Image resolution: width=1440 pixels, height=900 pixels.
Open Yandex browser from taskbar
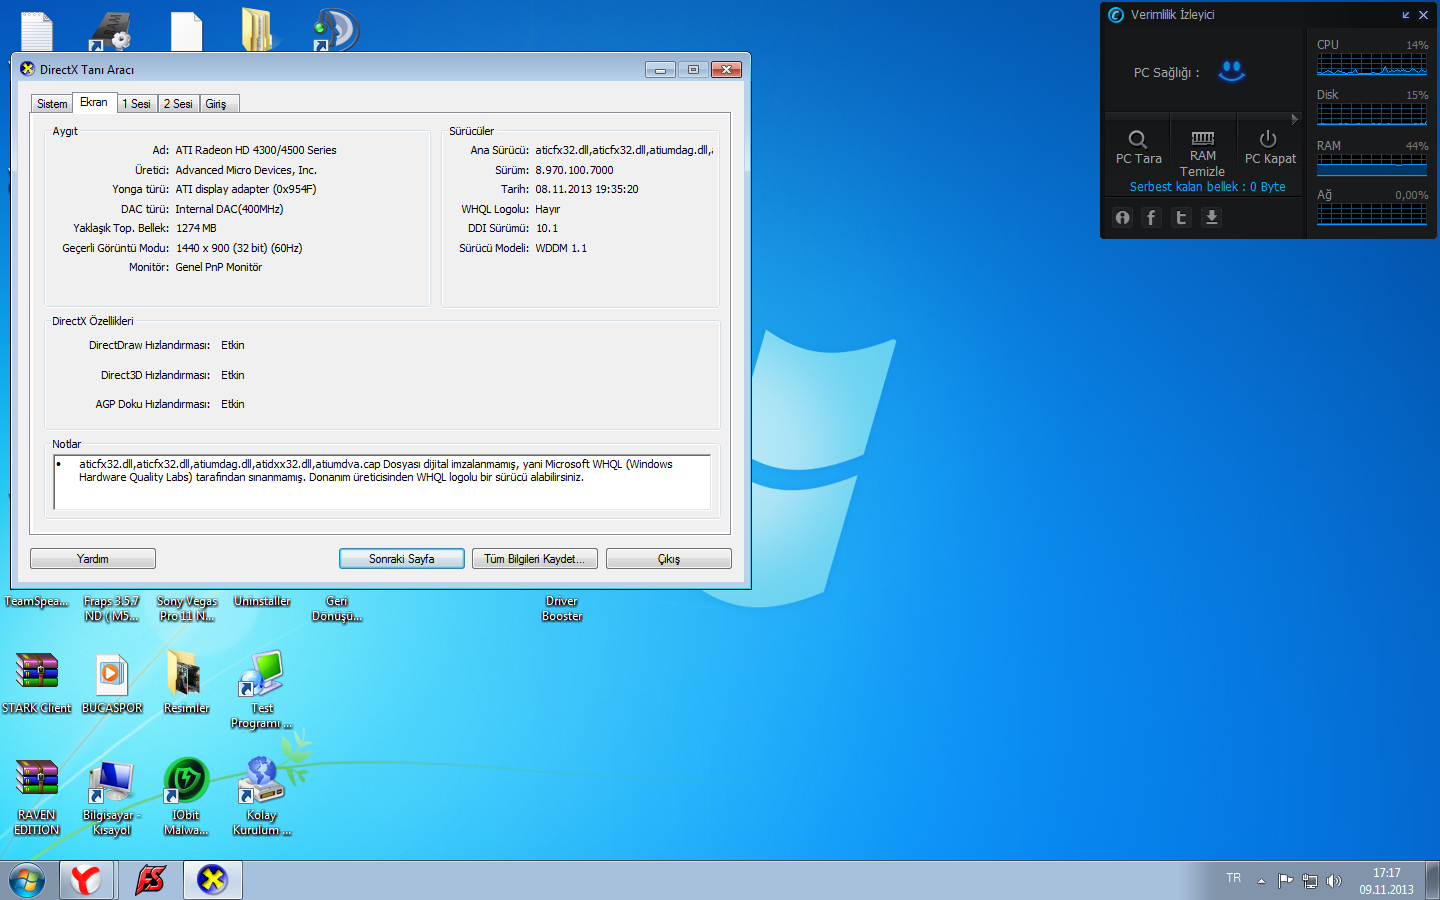(x=86, y=880)
